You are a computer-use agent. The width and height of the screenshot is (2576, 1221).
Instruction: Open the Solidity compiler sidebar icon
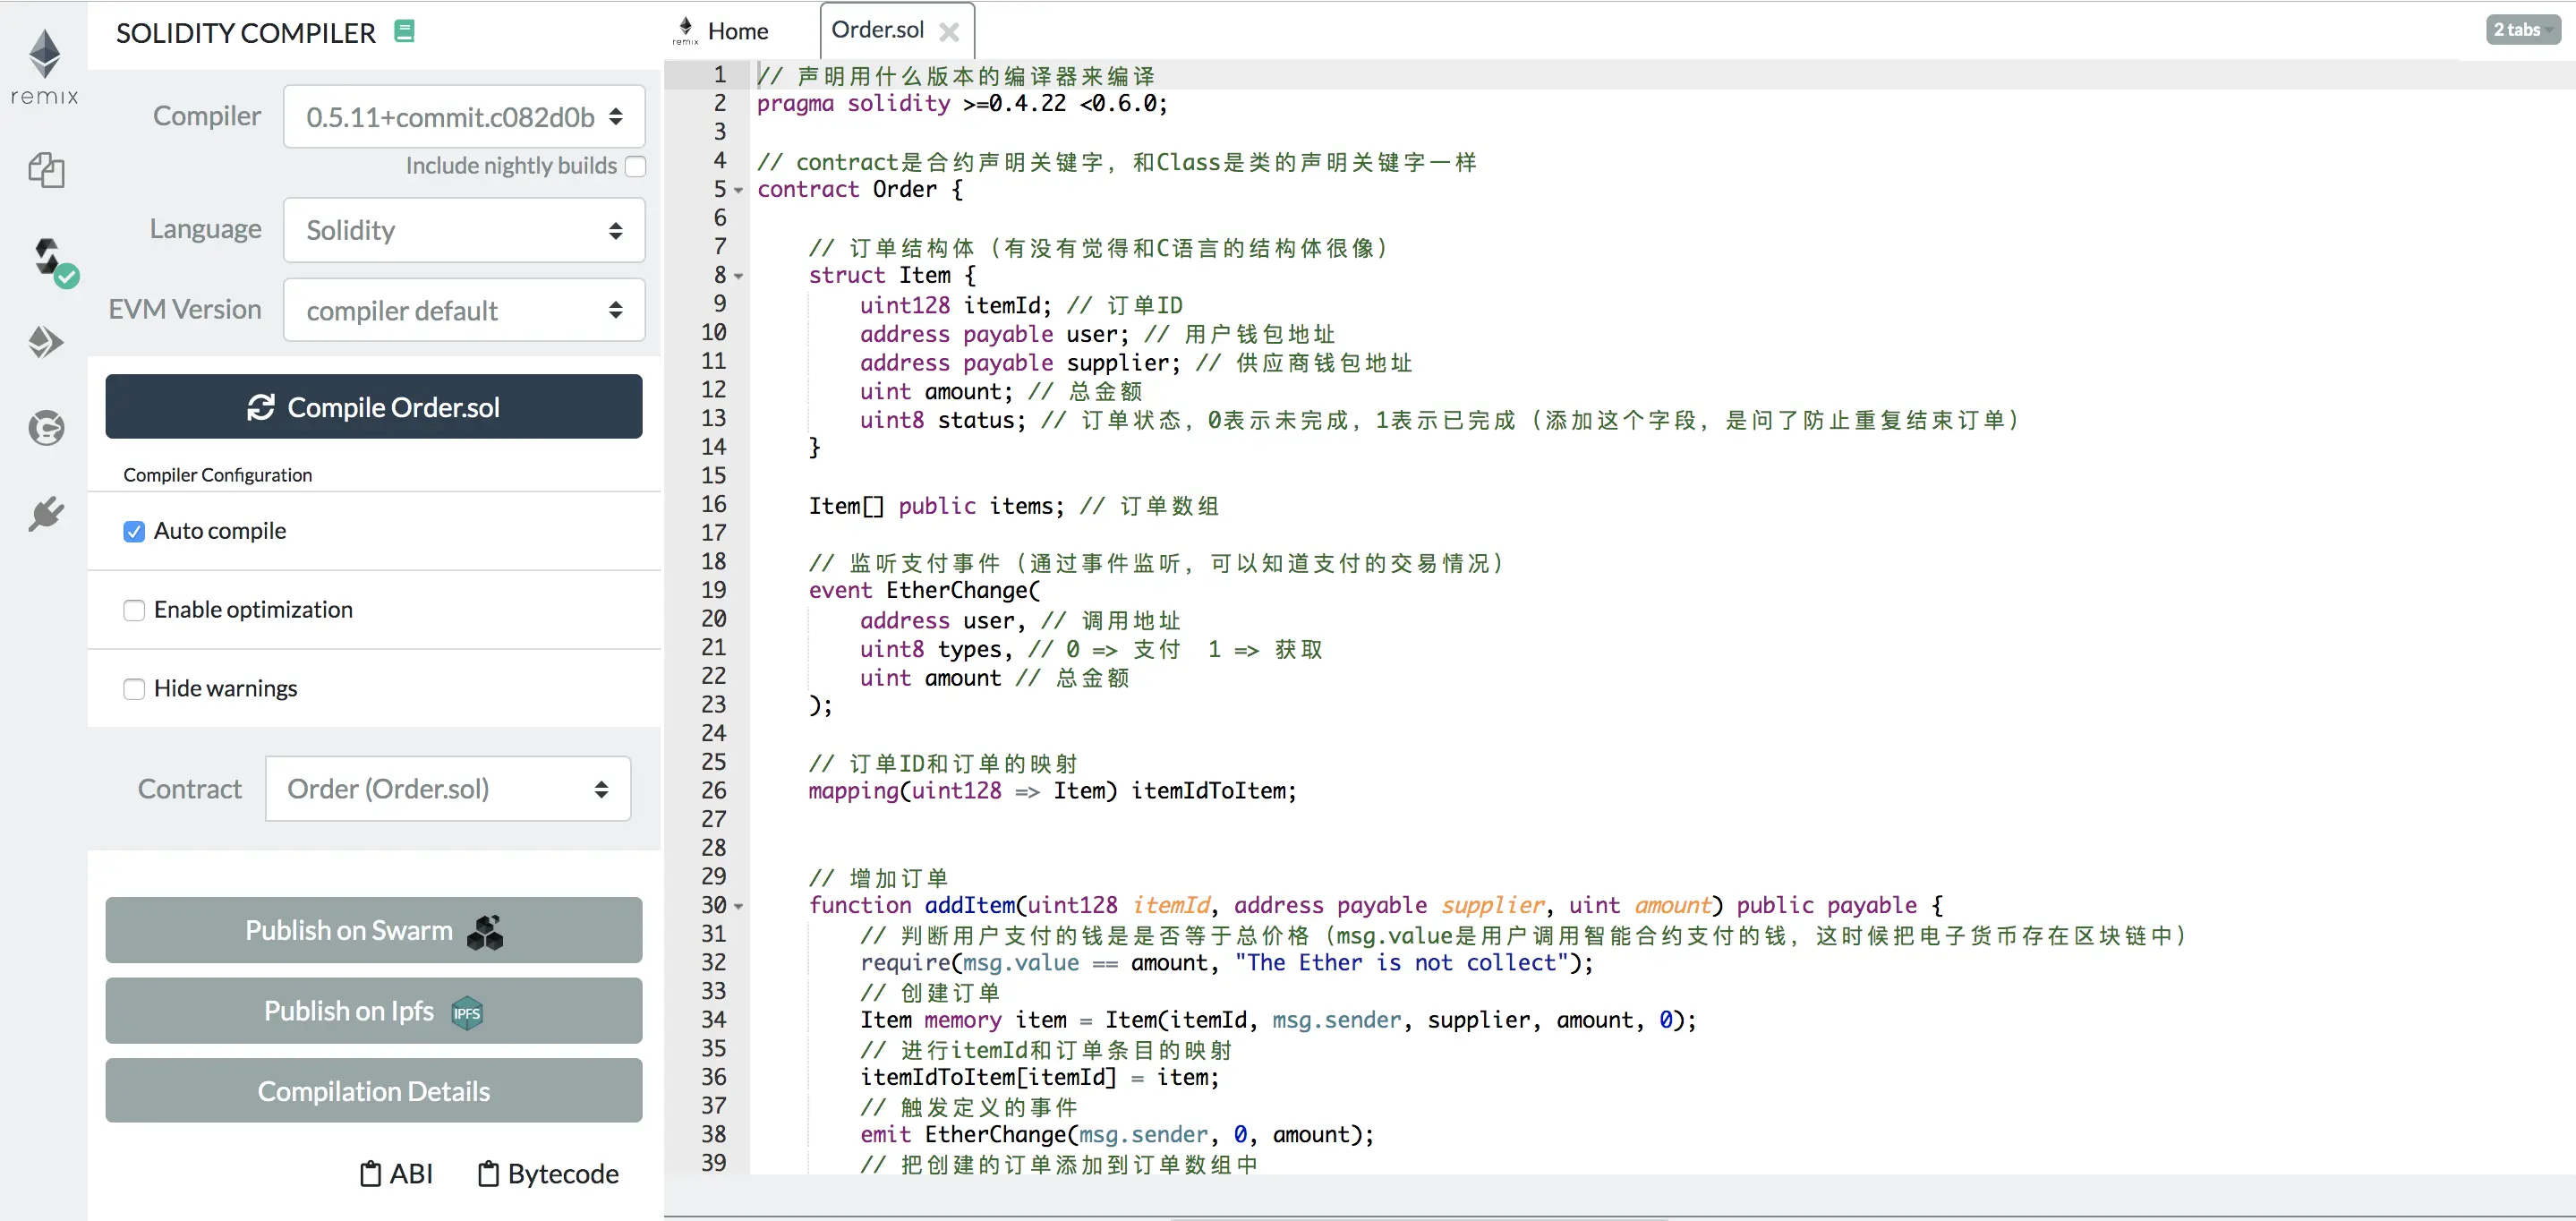[50, 259]
